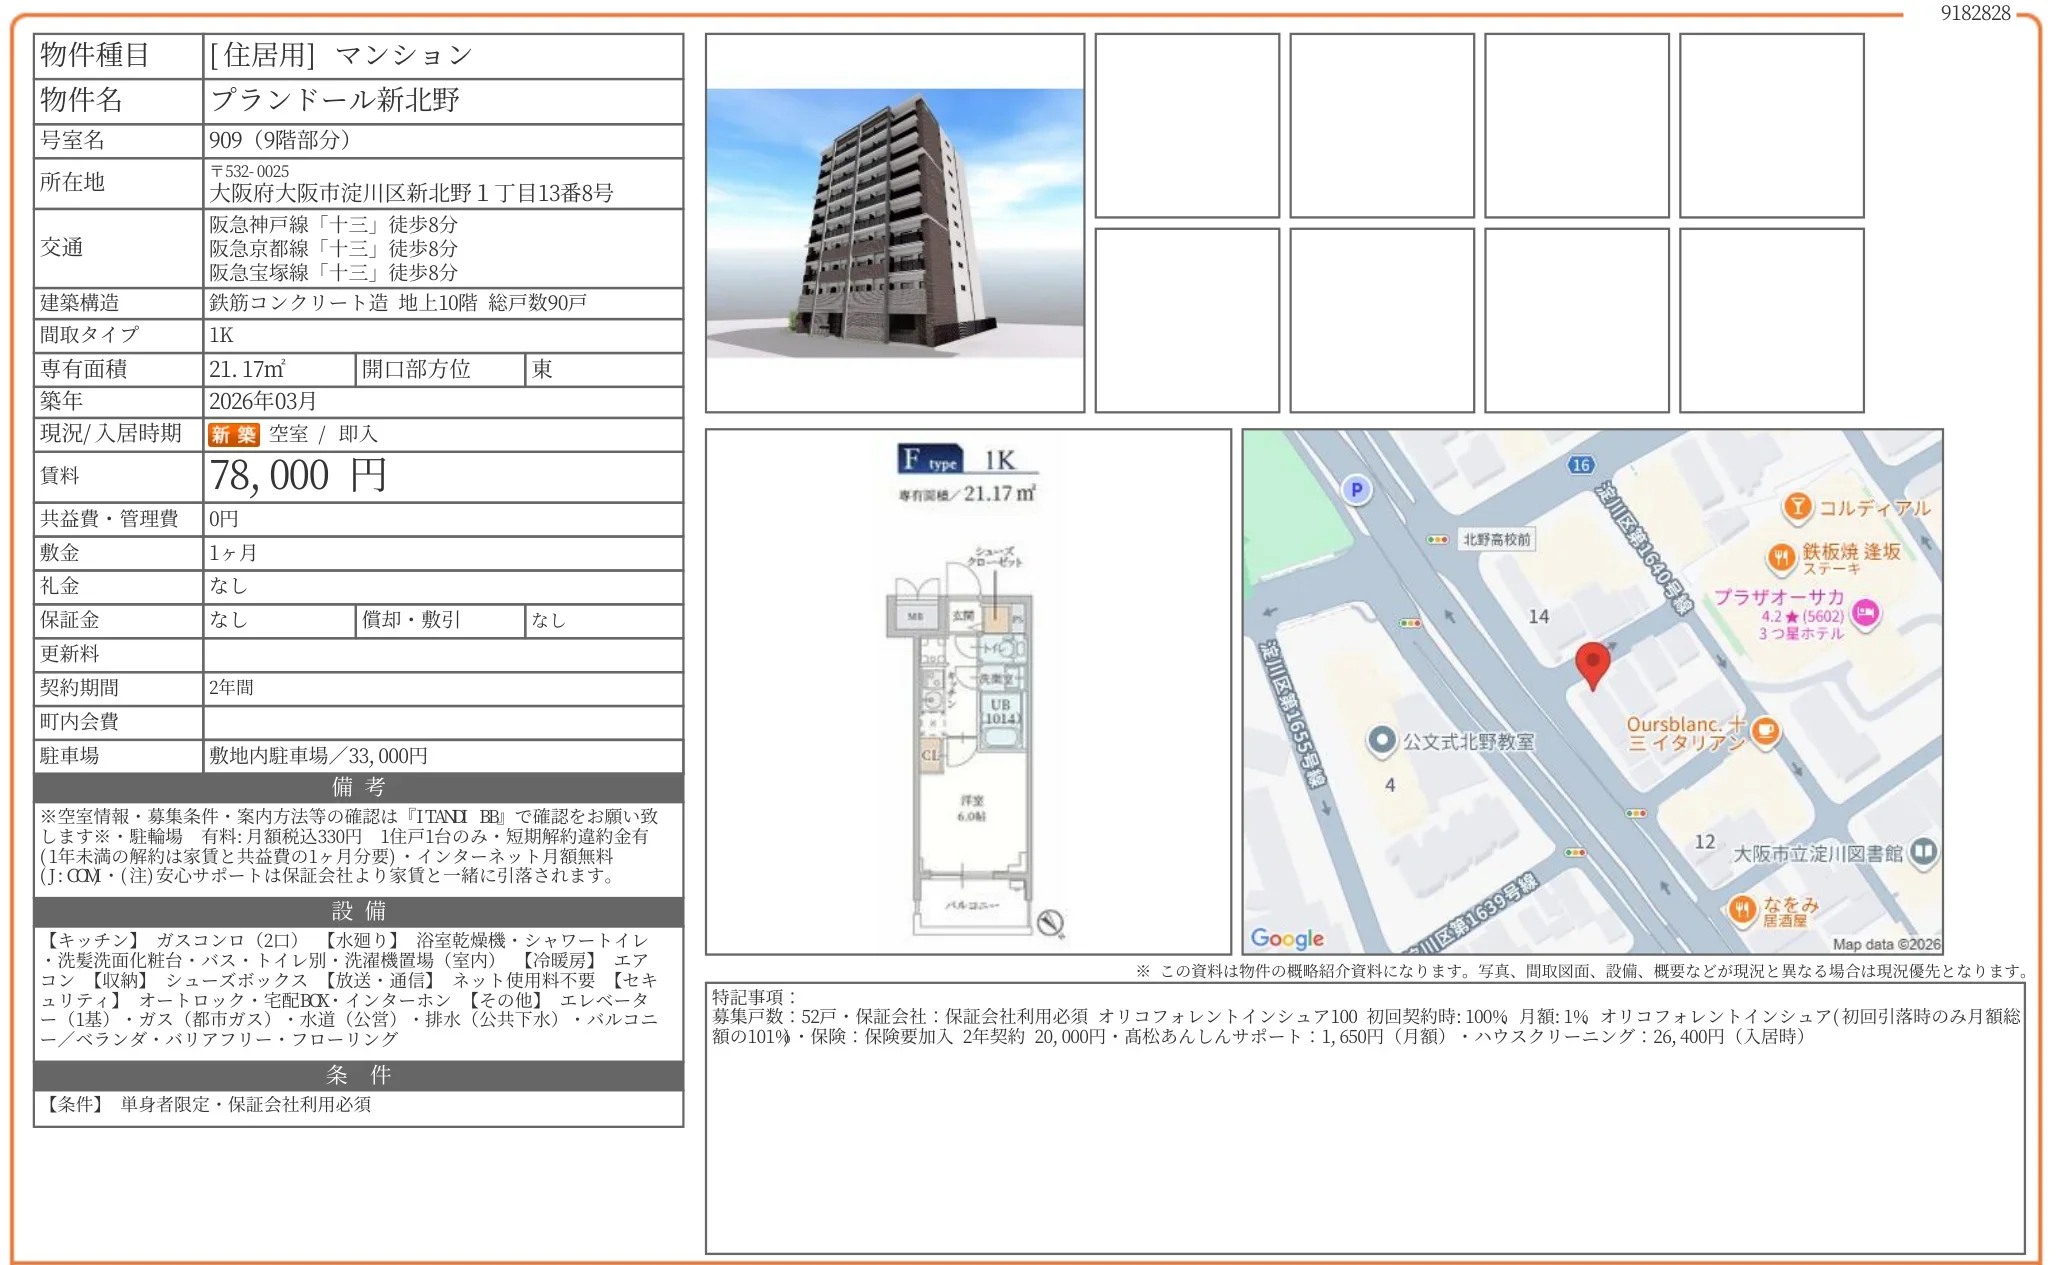This screenshot has height=1265, width=2056.
Task: Click the 78,000円 rent amount
Action: point(297,476)
